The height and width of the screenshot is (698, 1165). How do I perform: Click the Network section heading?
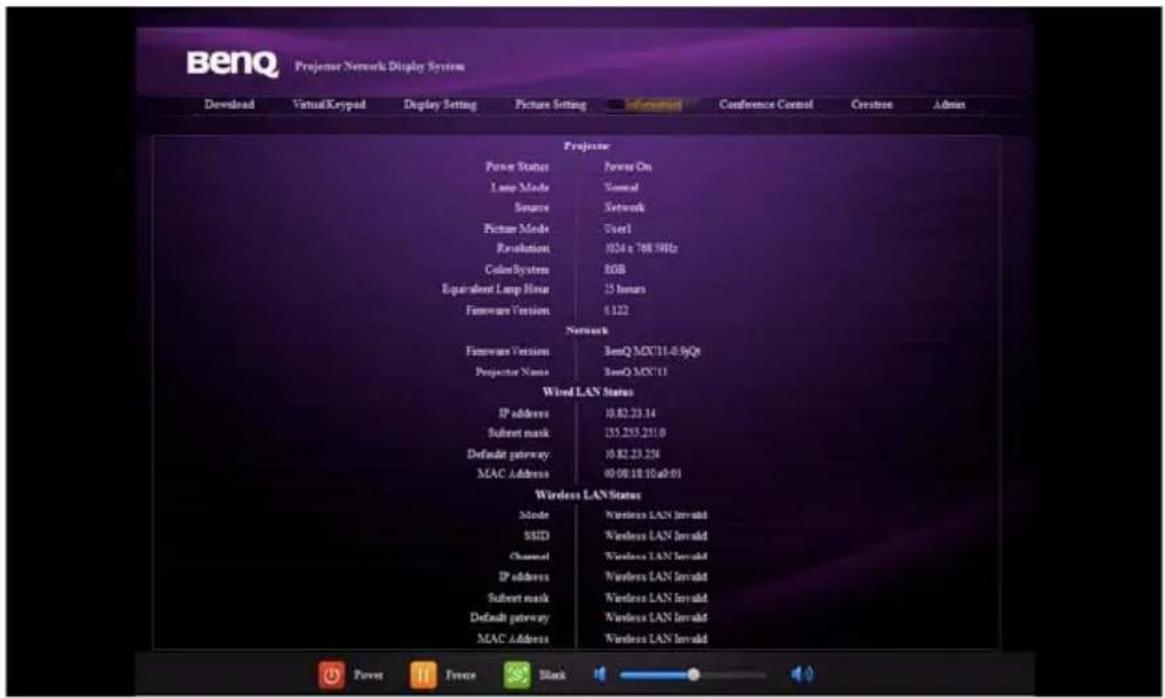587,330
